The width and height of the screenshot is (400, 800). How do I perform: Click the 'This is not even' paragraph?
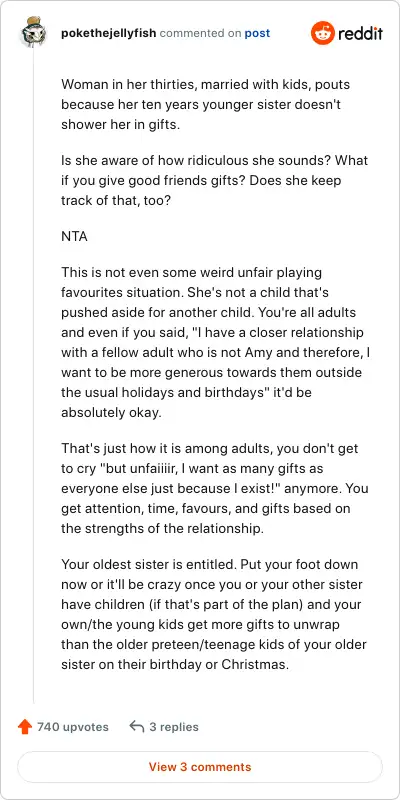(215, 342)
